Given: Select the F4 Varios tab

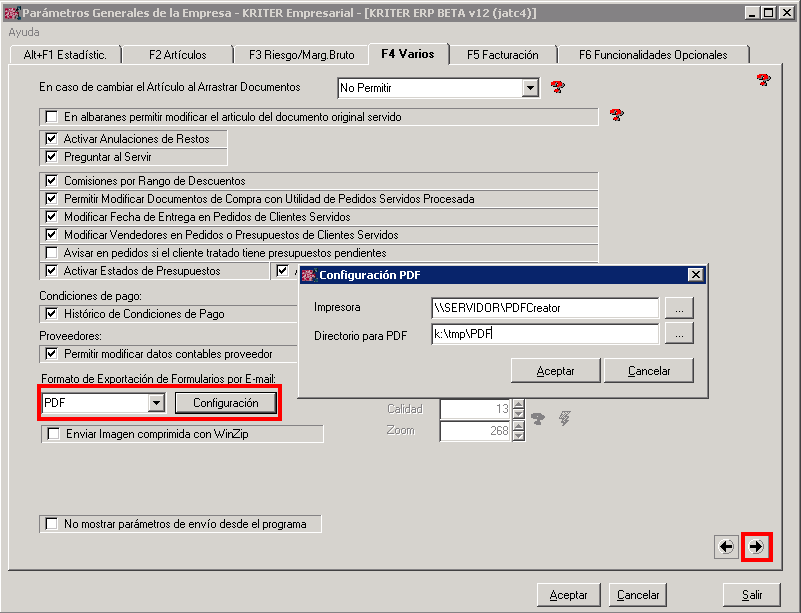Looking at the screenshot, I should 408,54.
